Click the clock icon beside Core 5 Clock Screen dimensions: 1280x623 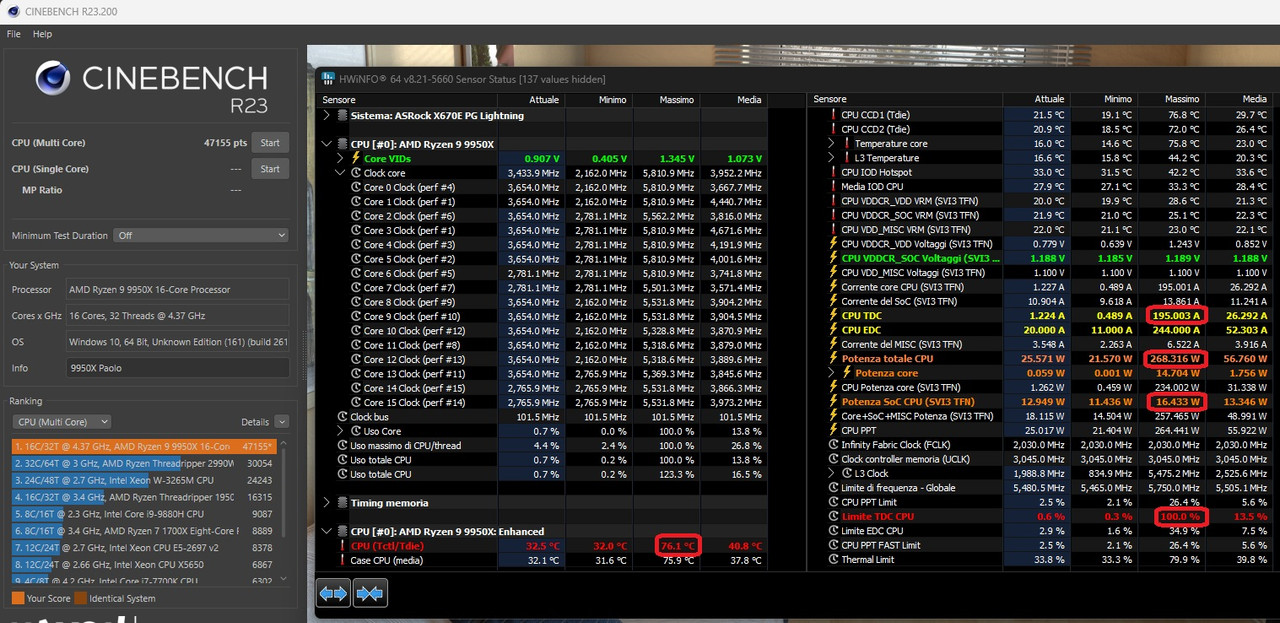pos(355,259)
